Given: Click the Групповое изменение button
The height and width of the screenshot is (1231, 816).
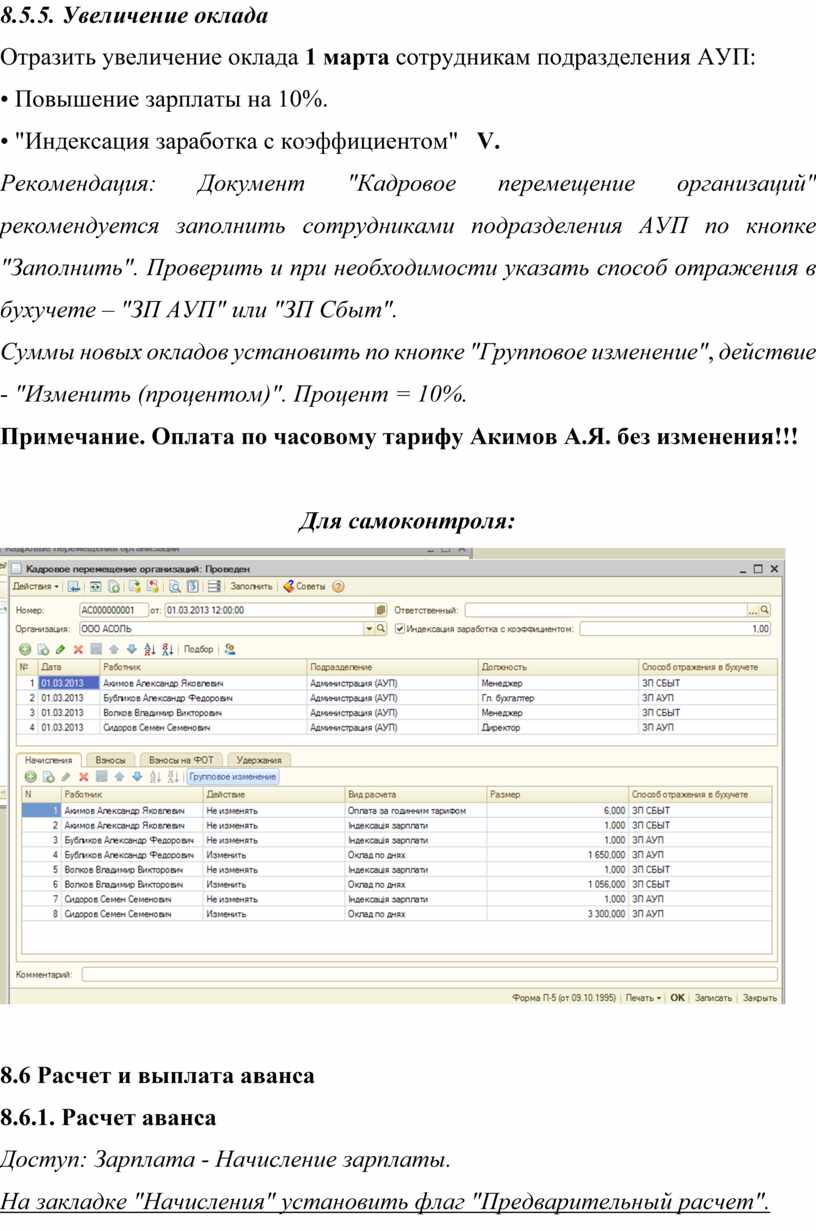Looking at the screenshot, I should click(232, 777).
